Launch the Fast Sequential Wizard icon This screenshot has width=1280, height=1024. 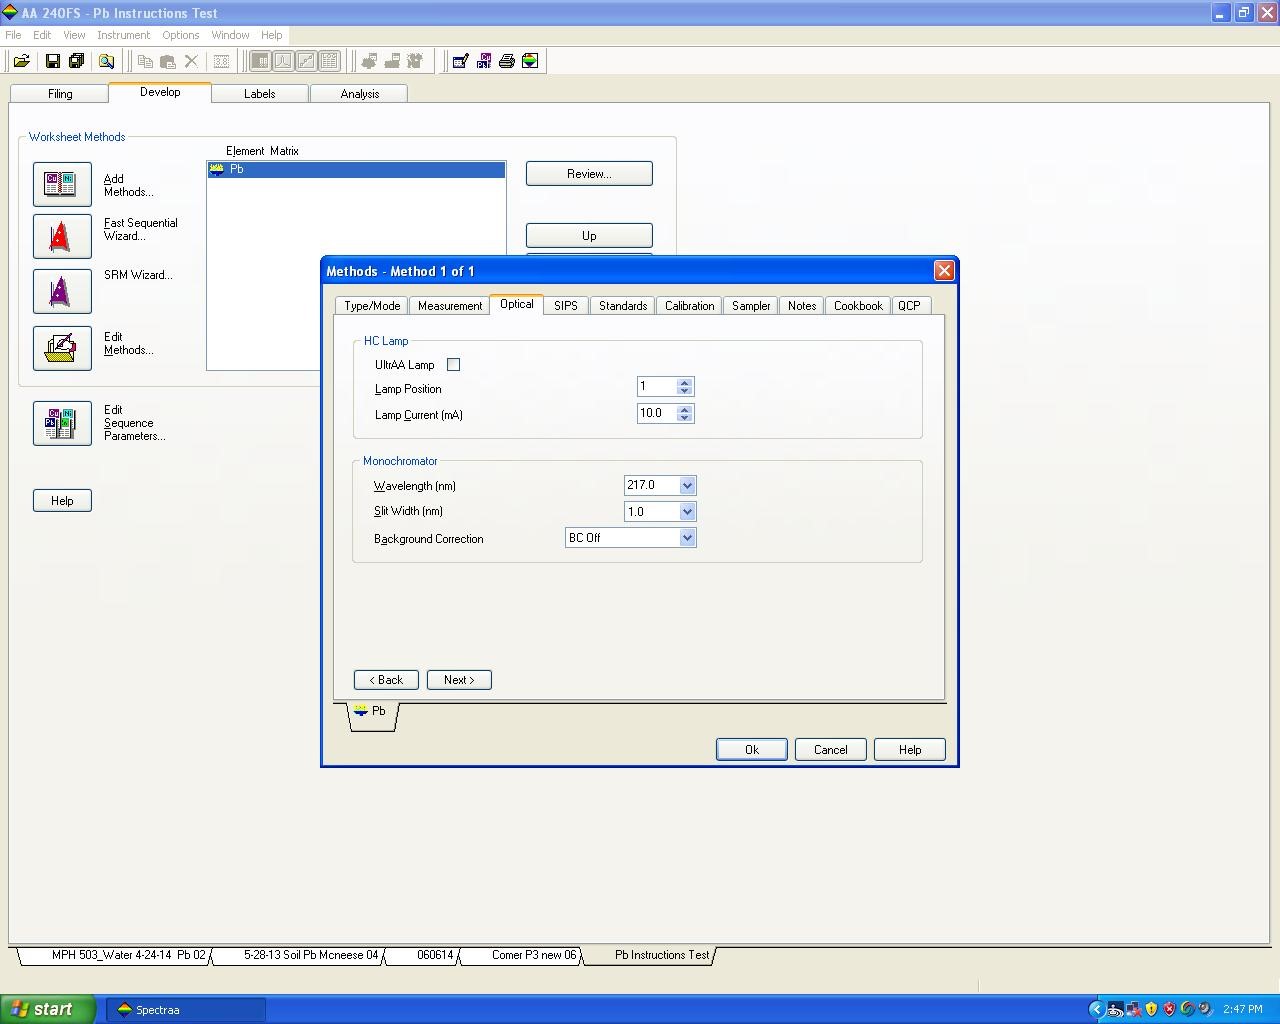62,237
